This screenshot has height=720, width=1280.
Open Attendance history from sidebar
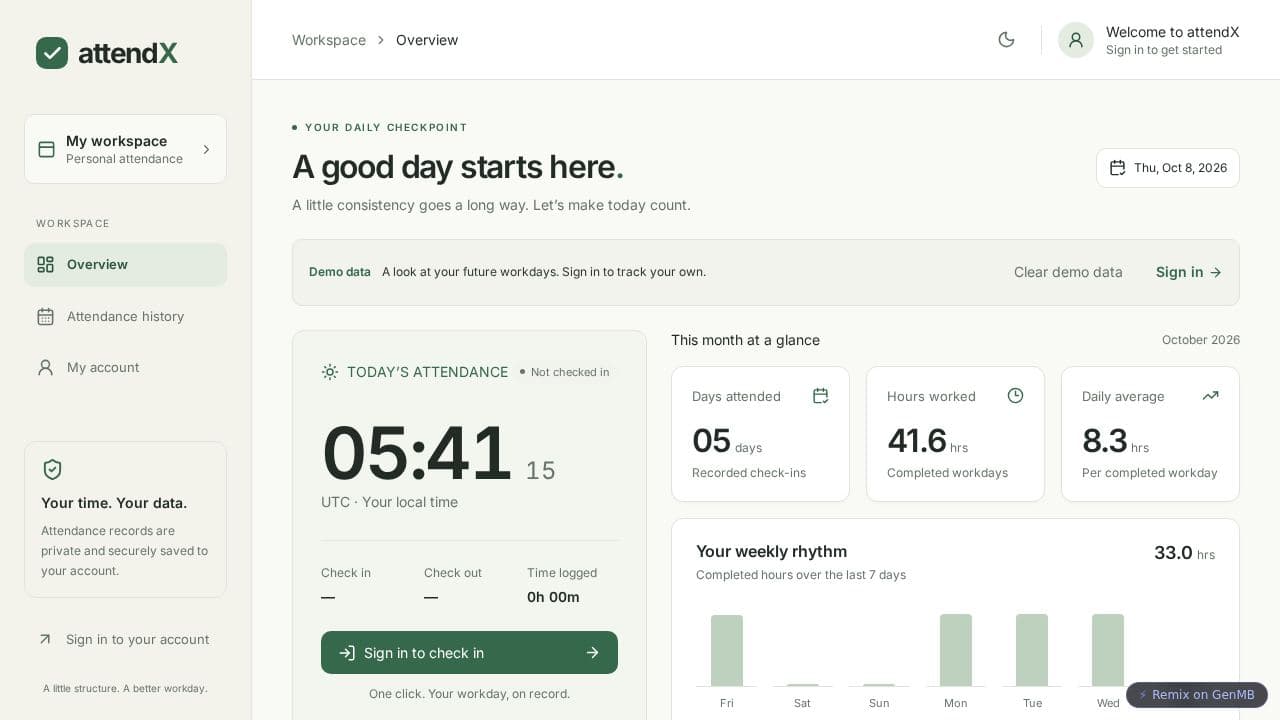coord(125,316)
